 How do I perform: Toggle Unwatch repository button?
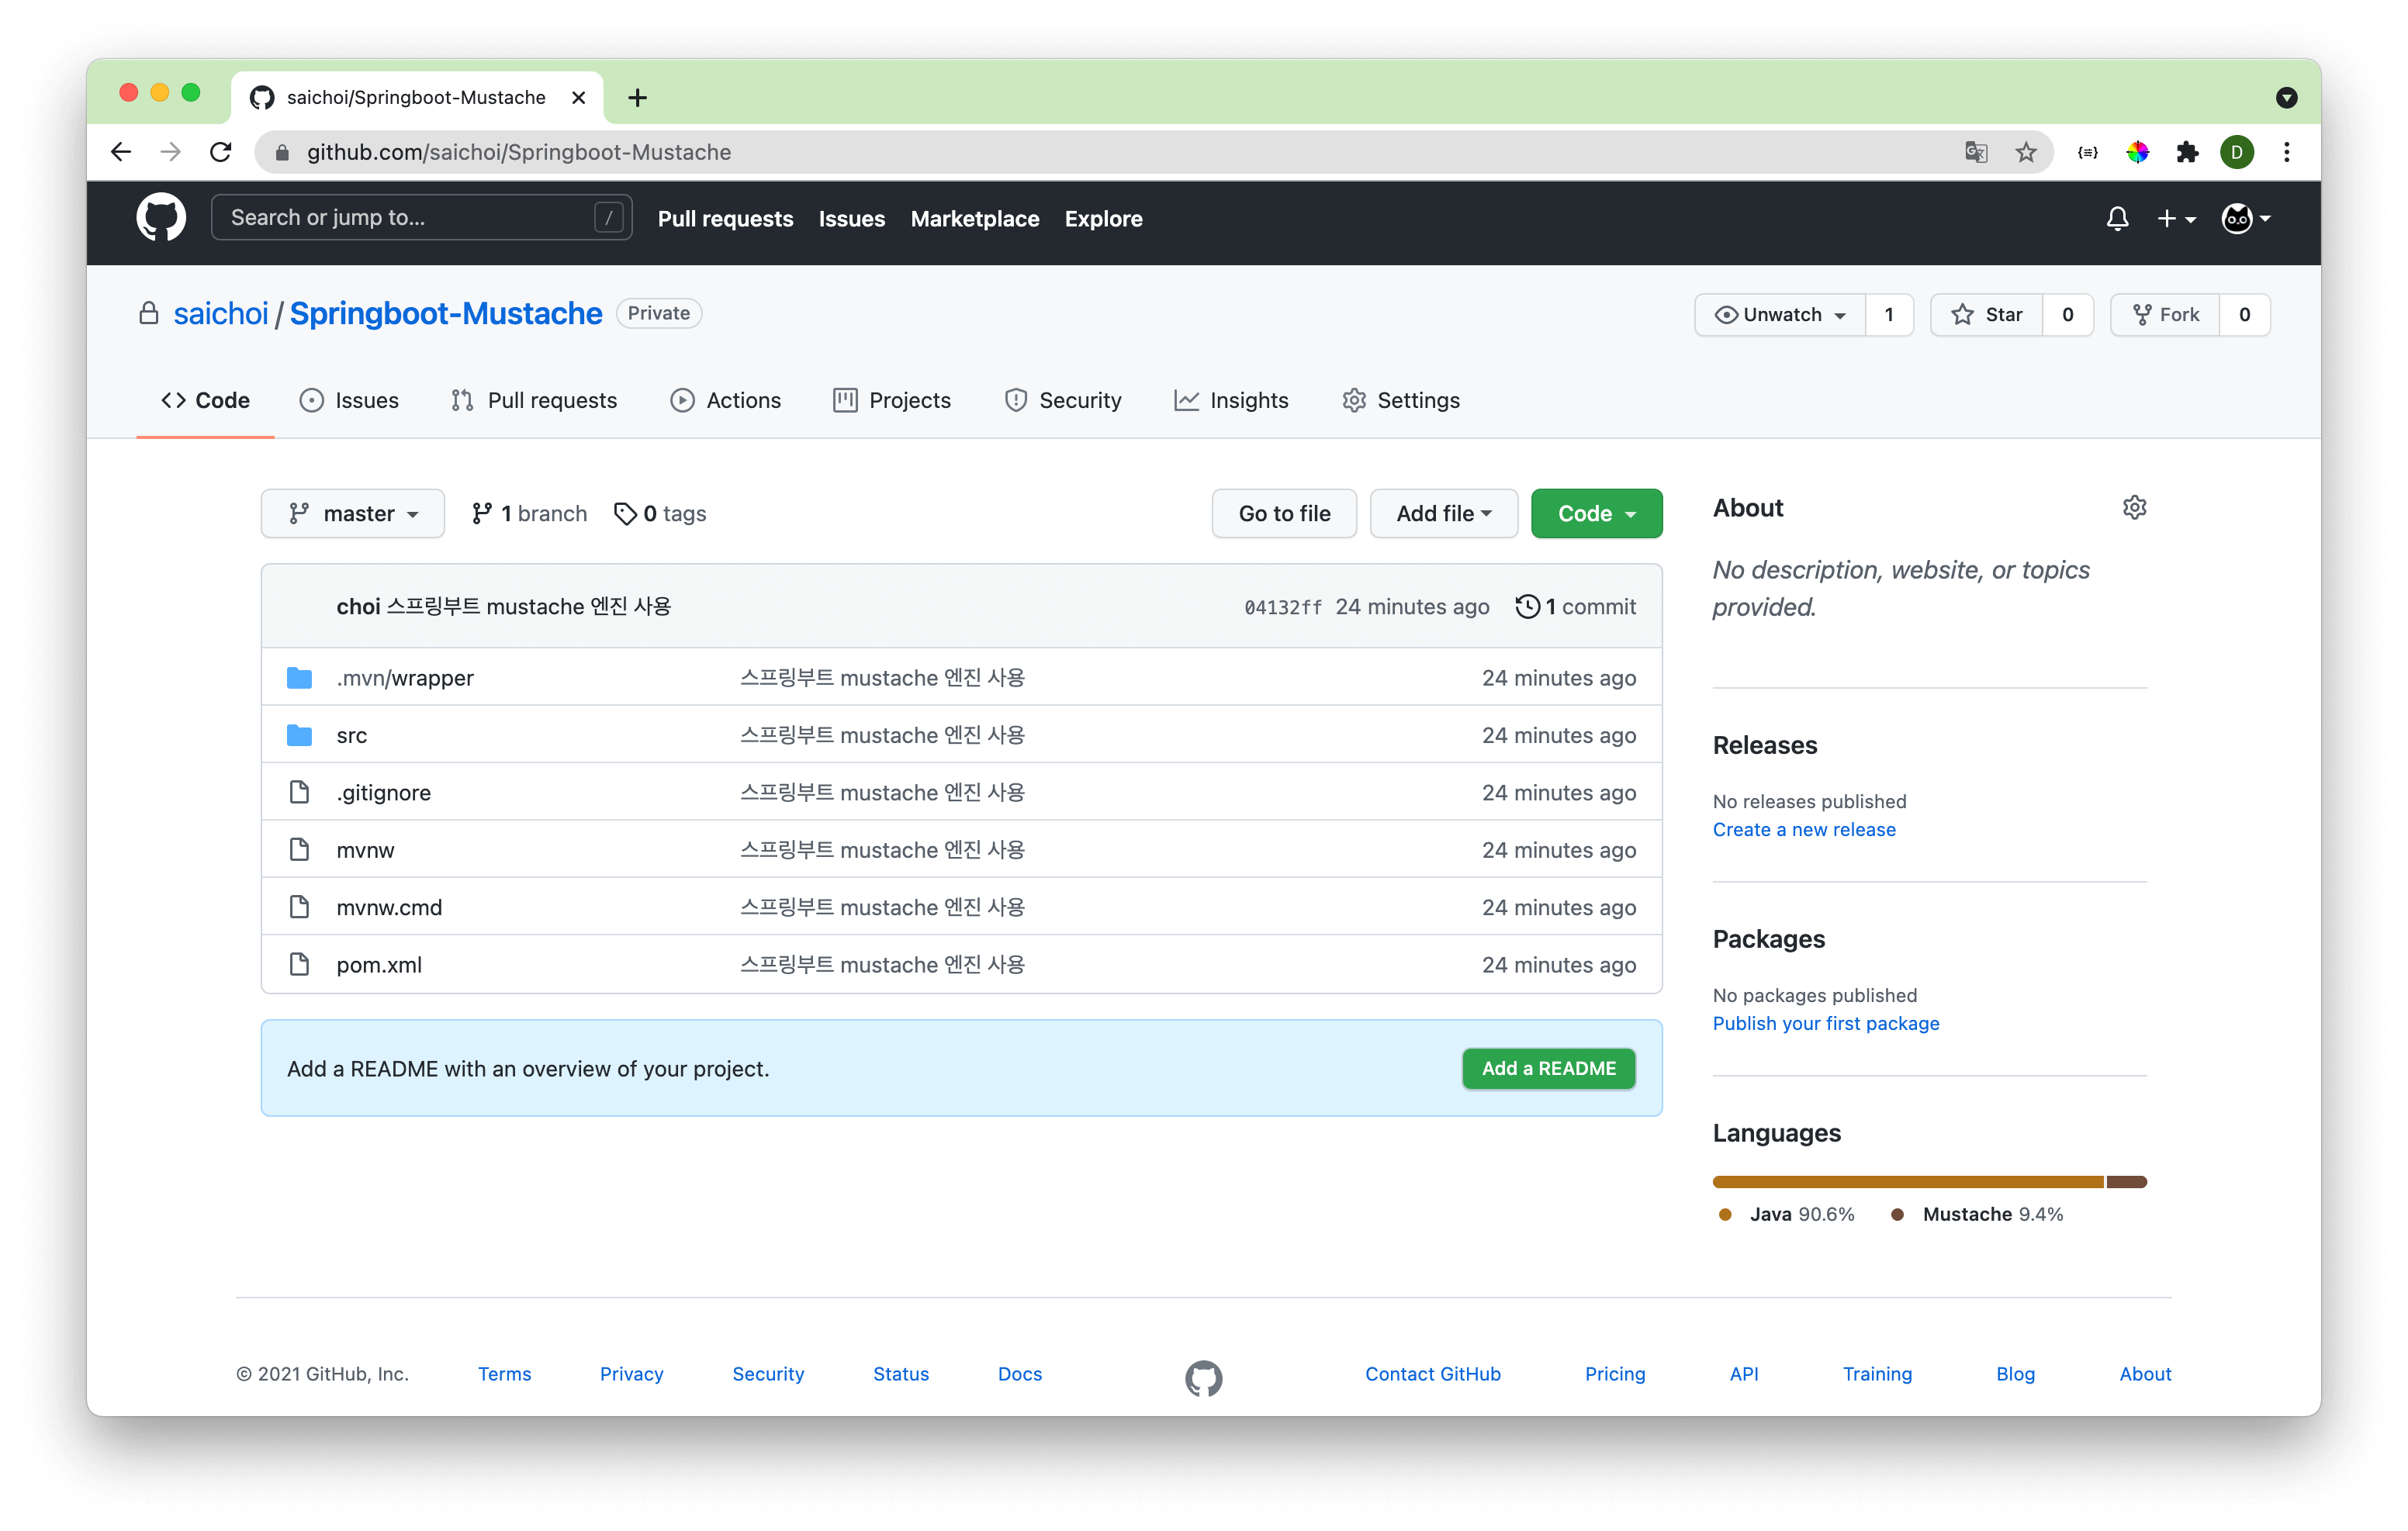click(x=1780, y=314)
